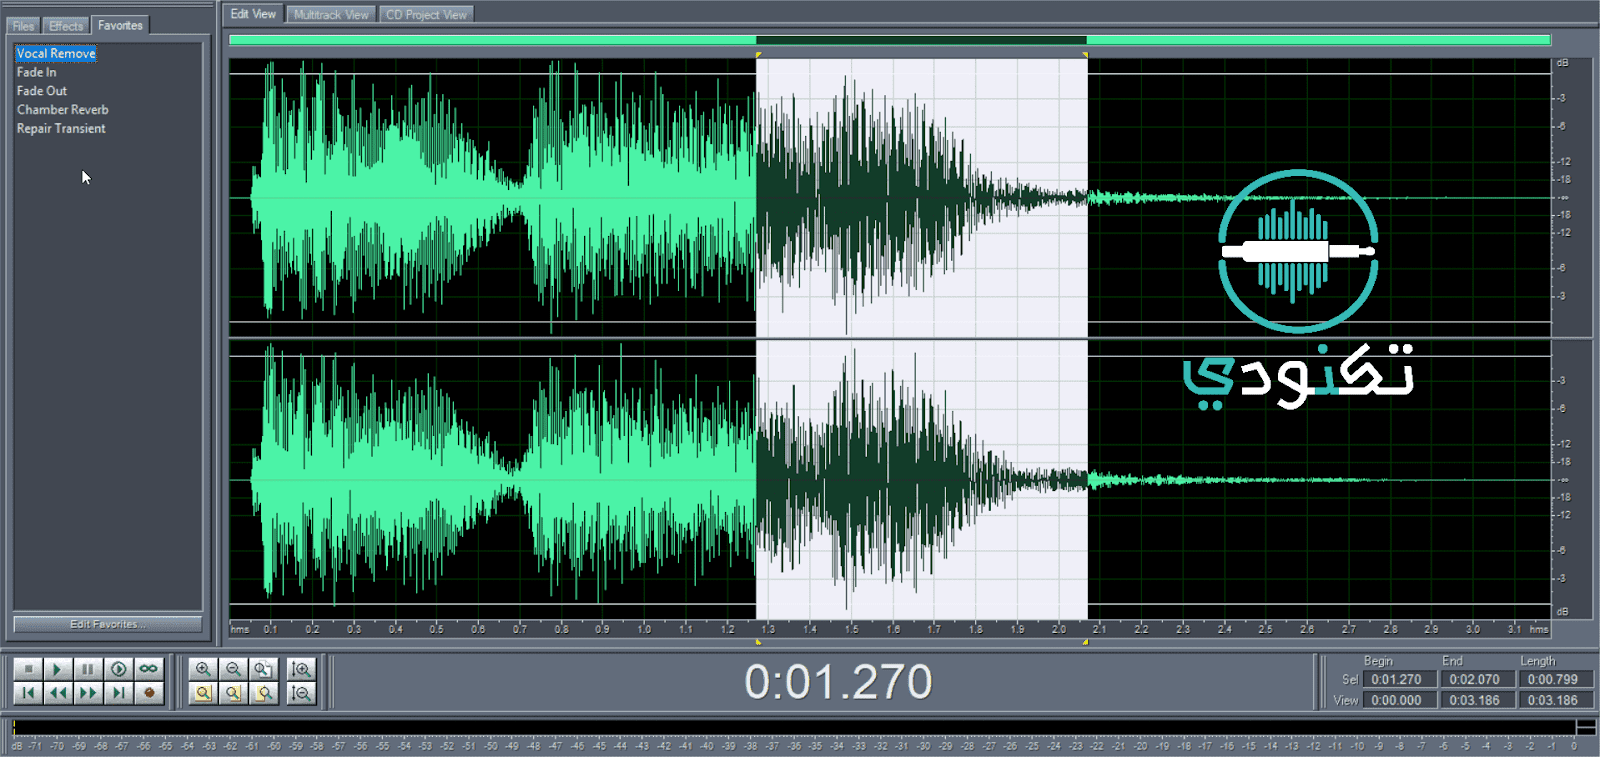Choose Chamber Reverb from favorites
Image resolution: width=1600 pixels, height=757 pixels.
[x=62, y=110]
